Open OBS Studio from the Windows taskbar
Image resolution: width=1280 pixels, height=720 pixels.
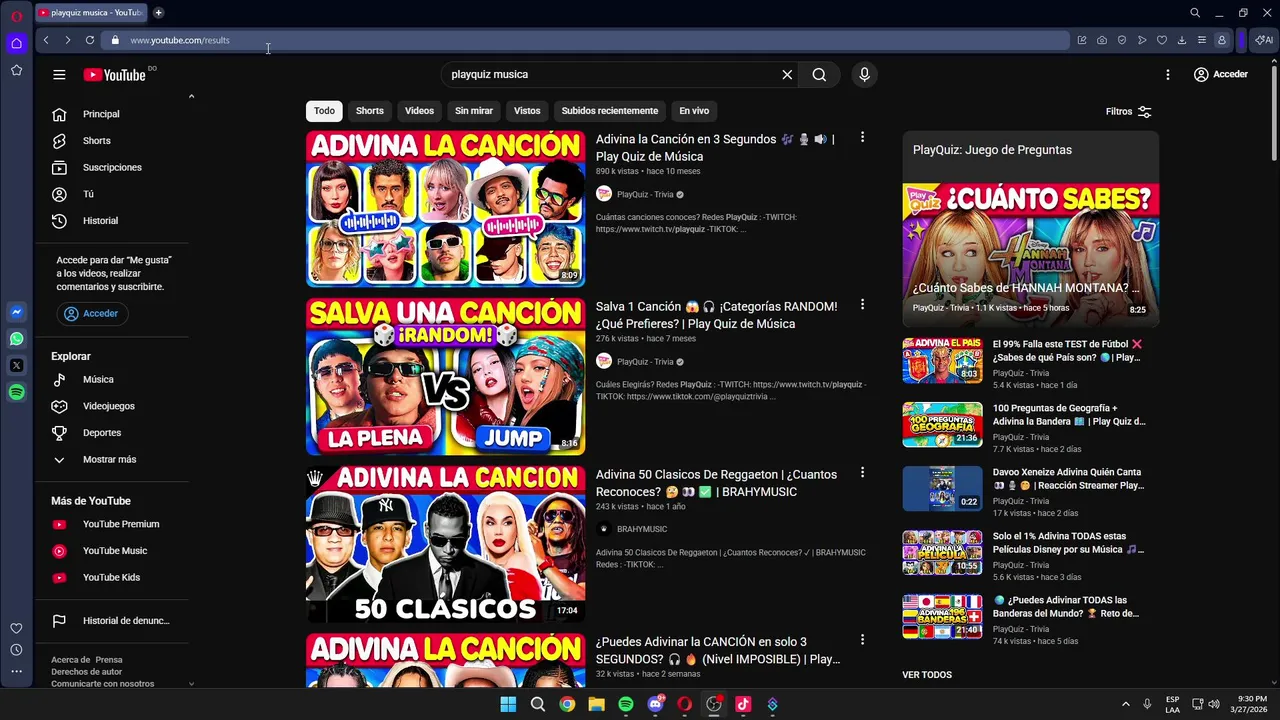[714, 704]
